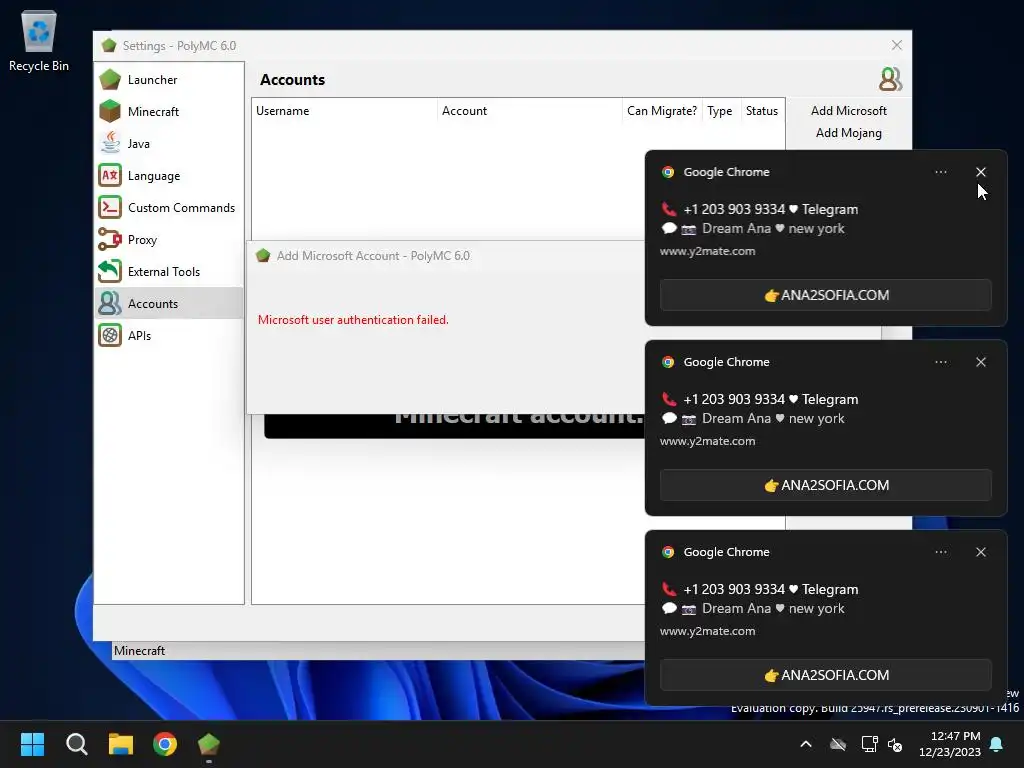This screenshot has height=768, width=1024.
Task: Open the Windows Start menu
Action: pos(33,744)
